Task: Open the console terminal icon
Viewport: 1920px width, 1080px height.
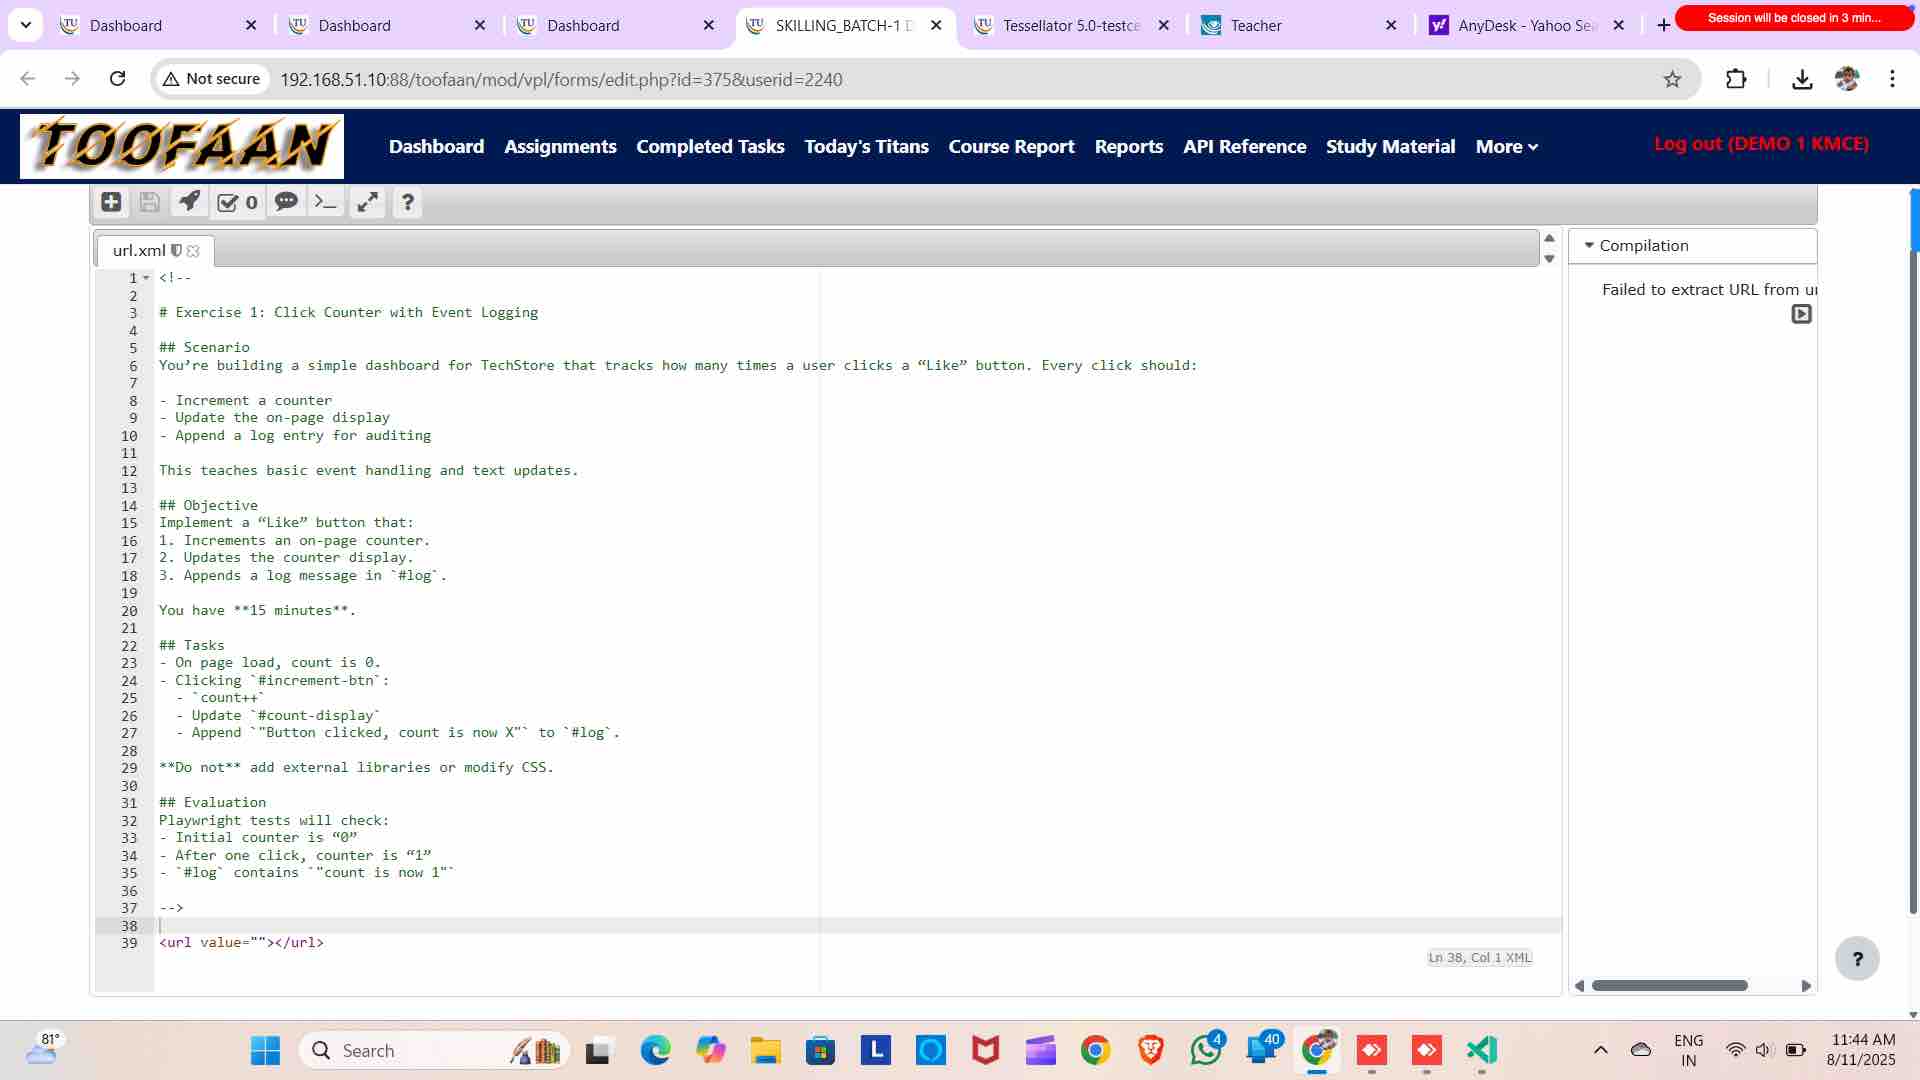Action: tap(326, 202)
